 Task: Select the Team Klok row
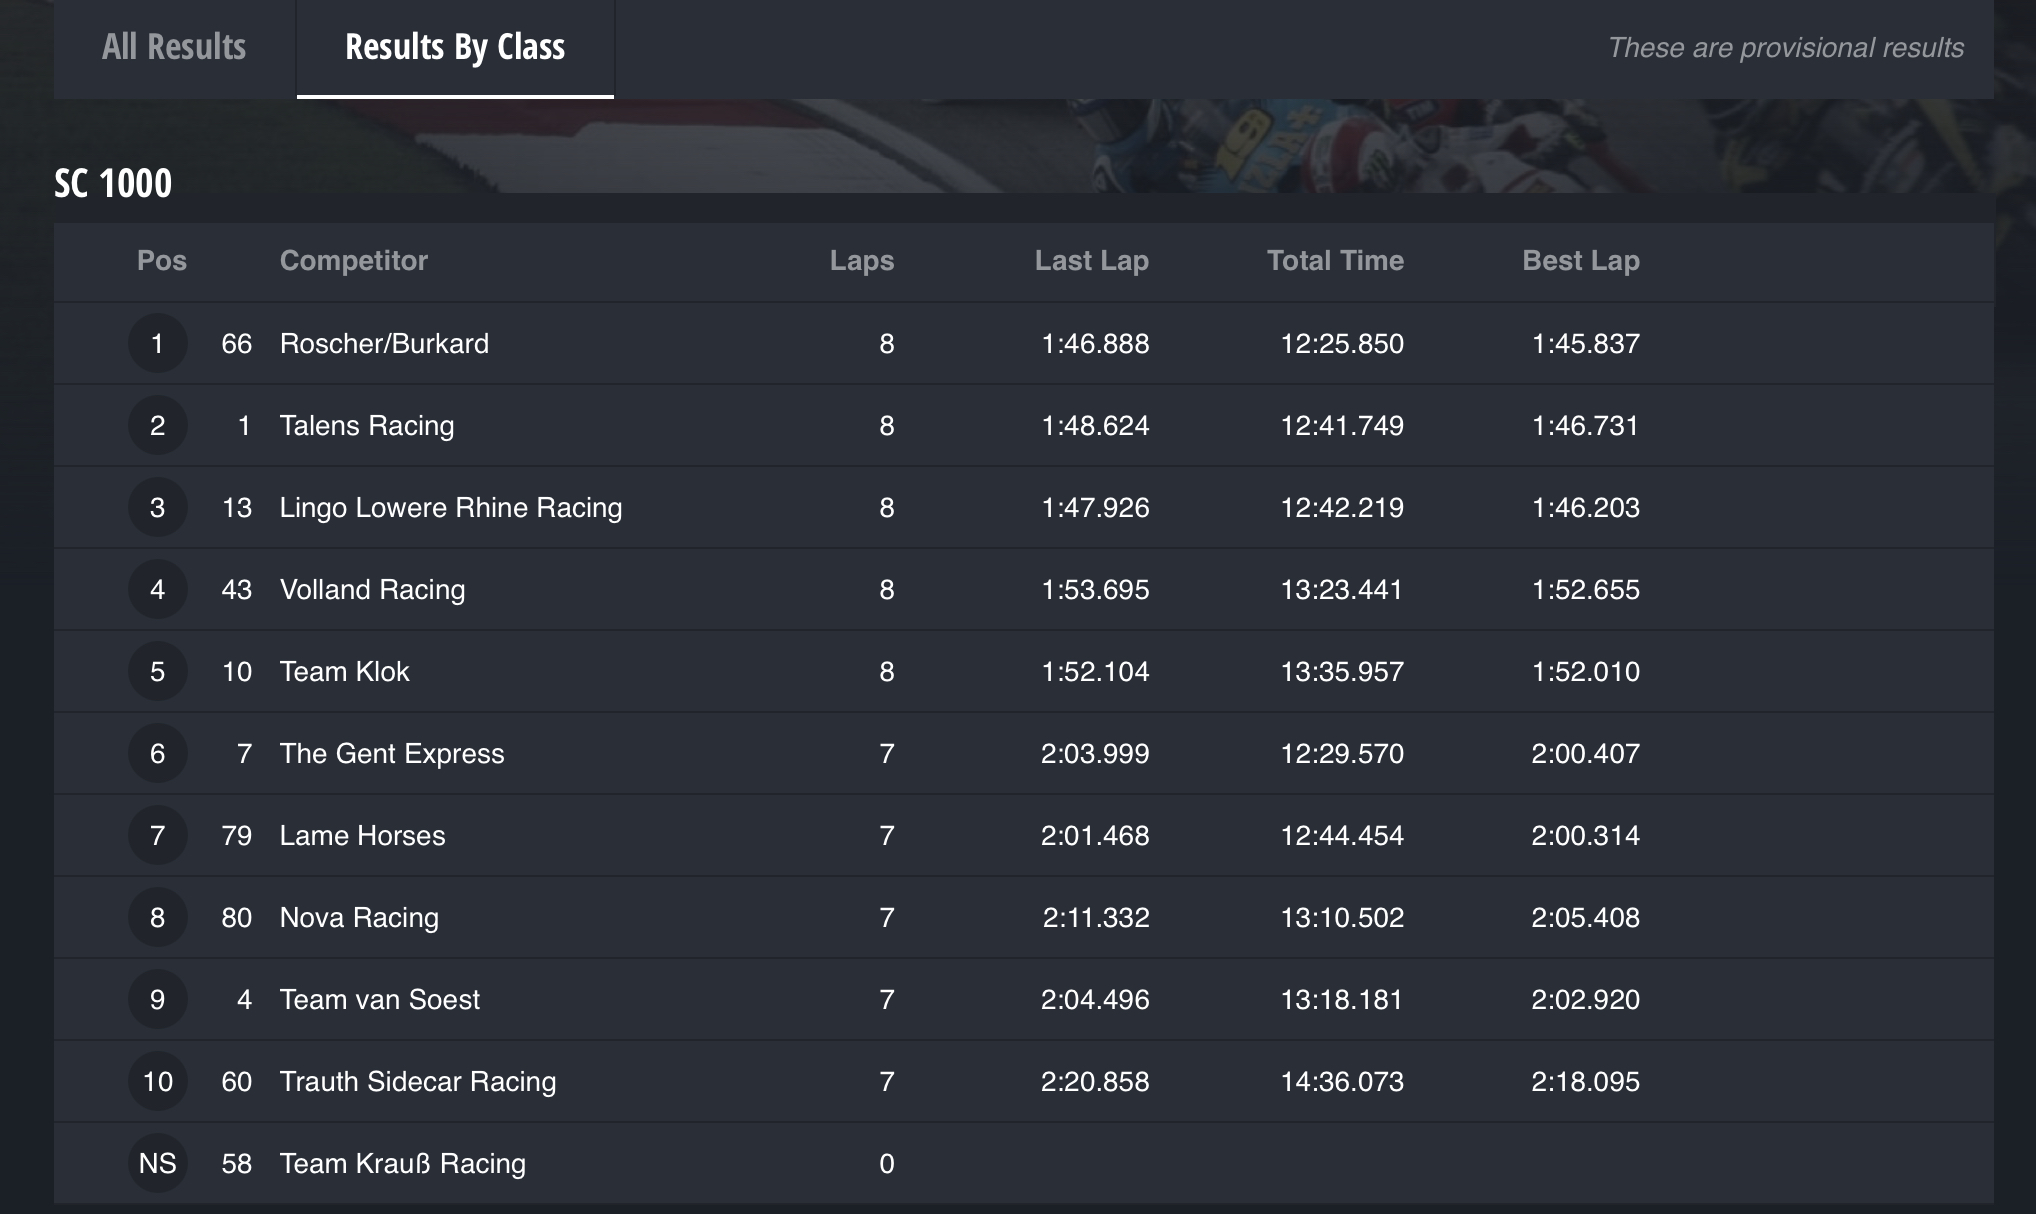tap(344, 672)
